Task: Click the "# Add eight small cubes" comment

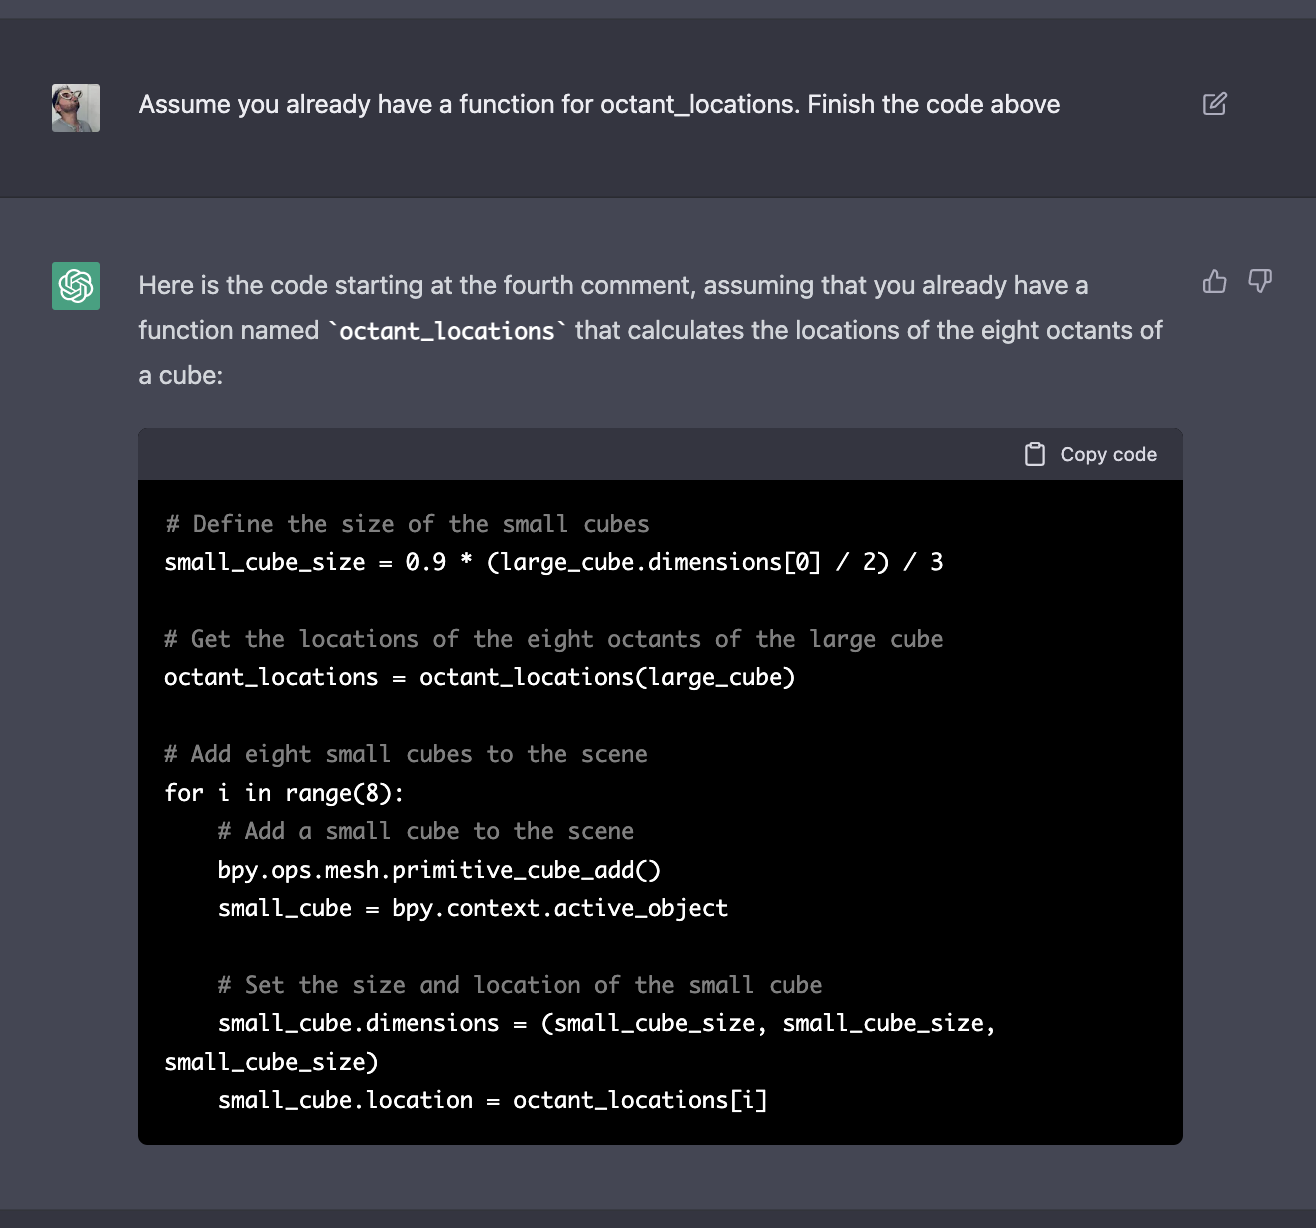Action: point(406,754)
